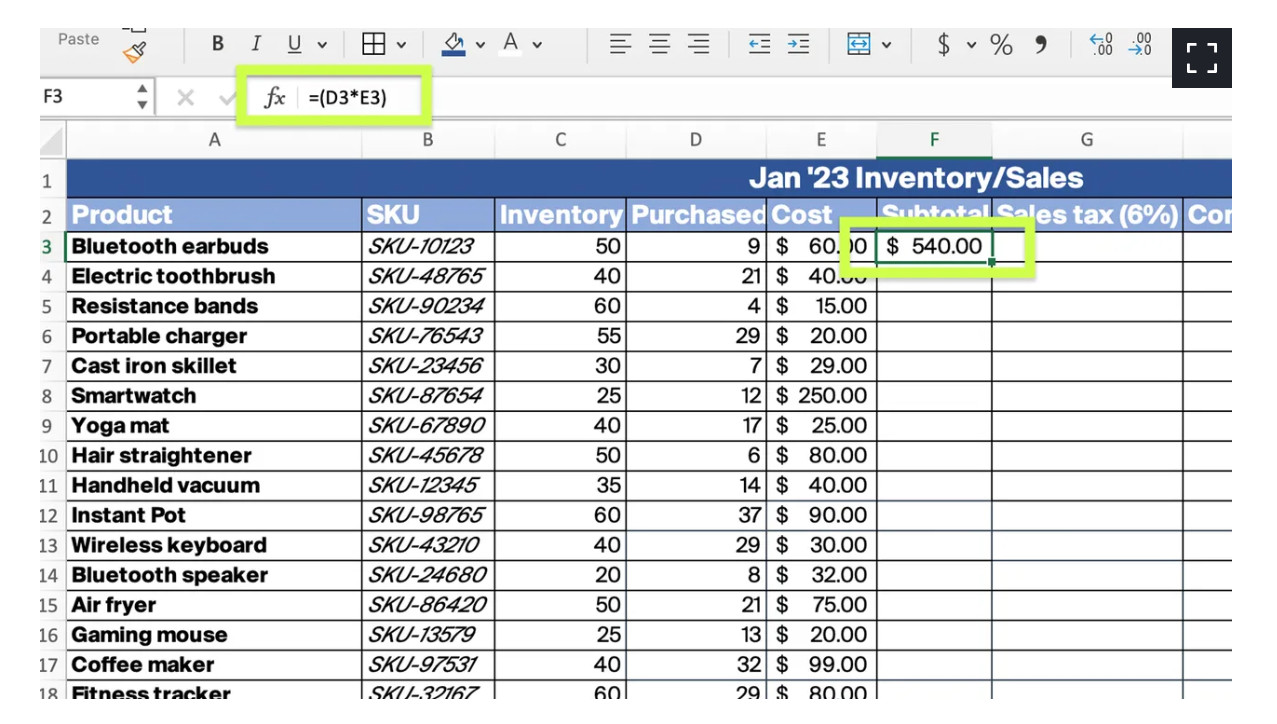Click the Format Painter brush icon
The image size is (1277, 724).
135,52
